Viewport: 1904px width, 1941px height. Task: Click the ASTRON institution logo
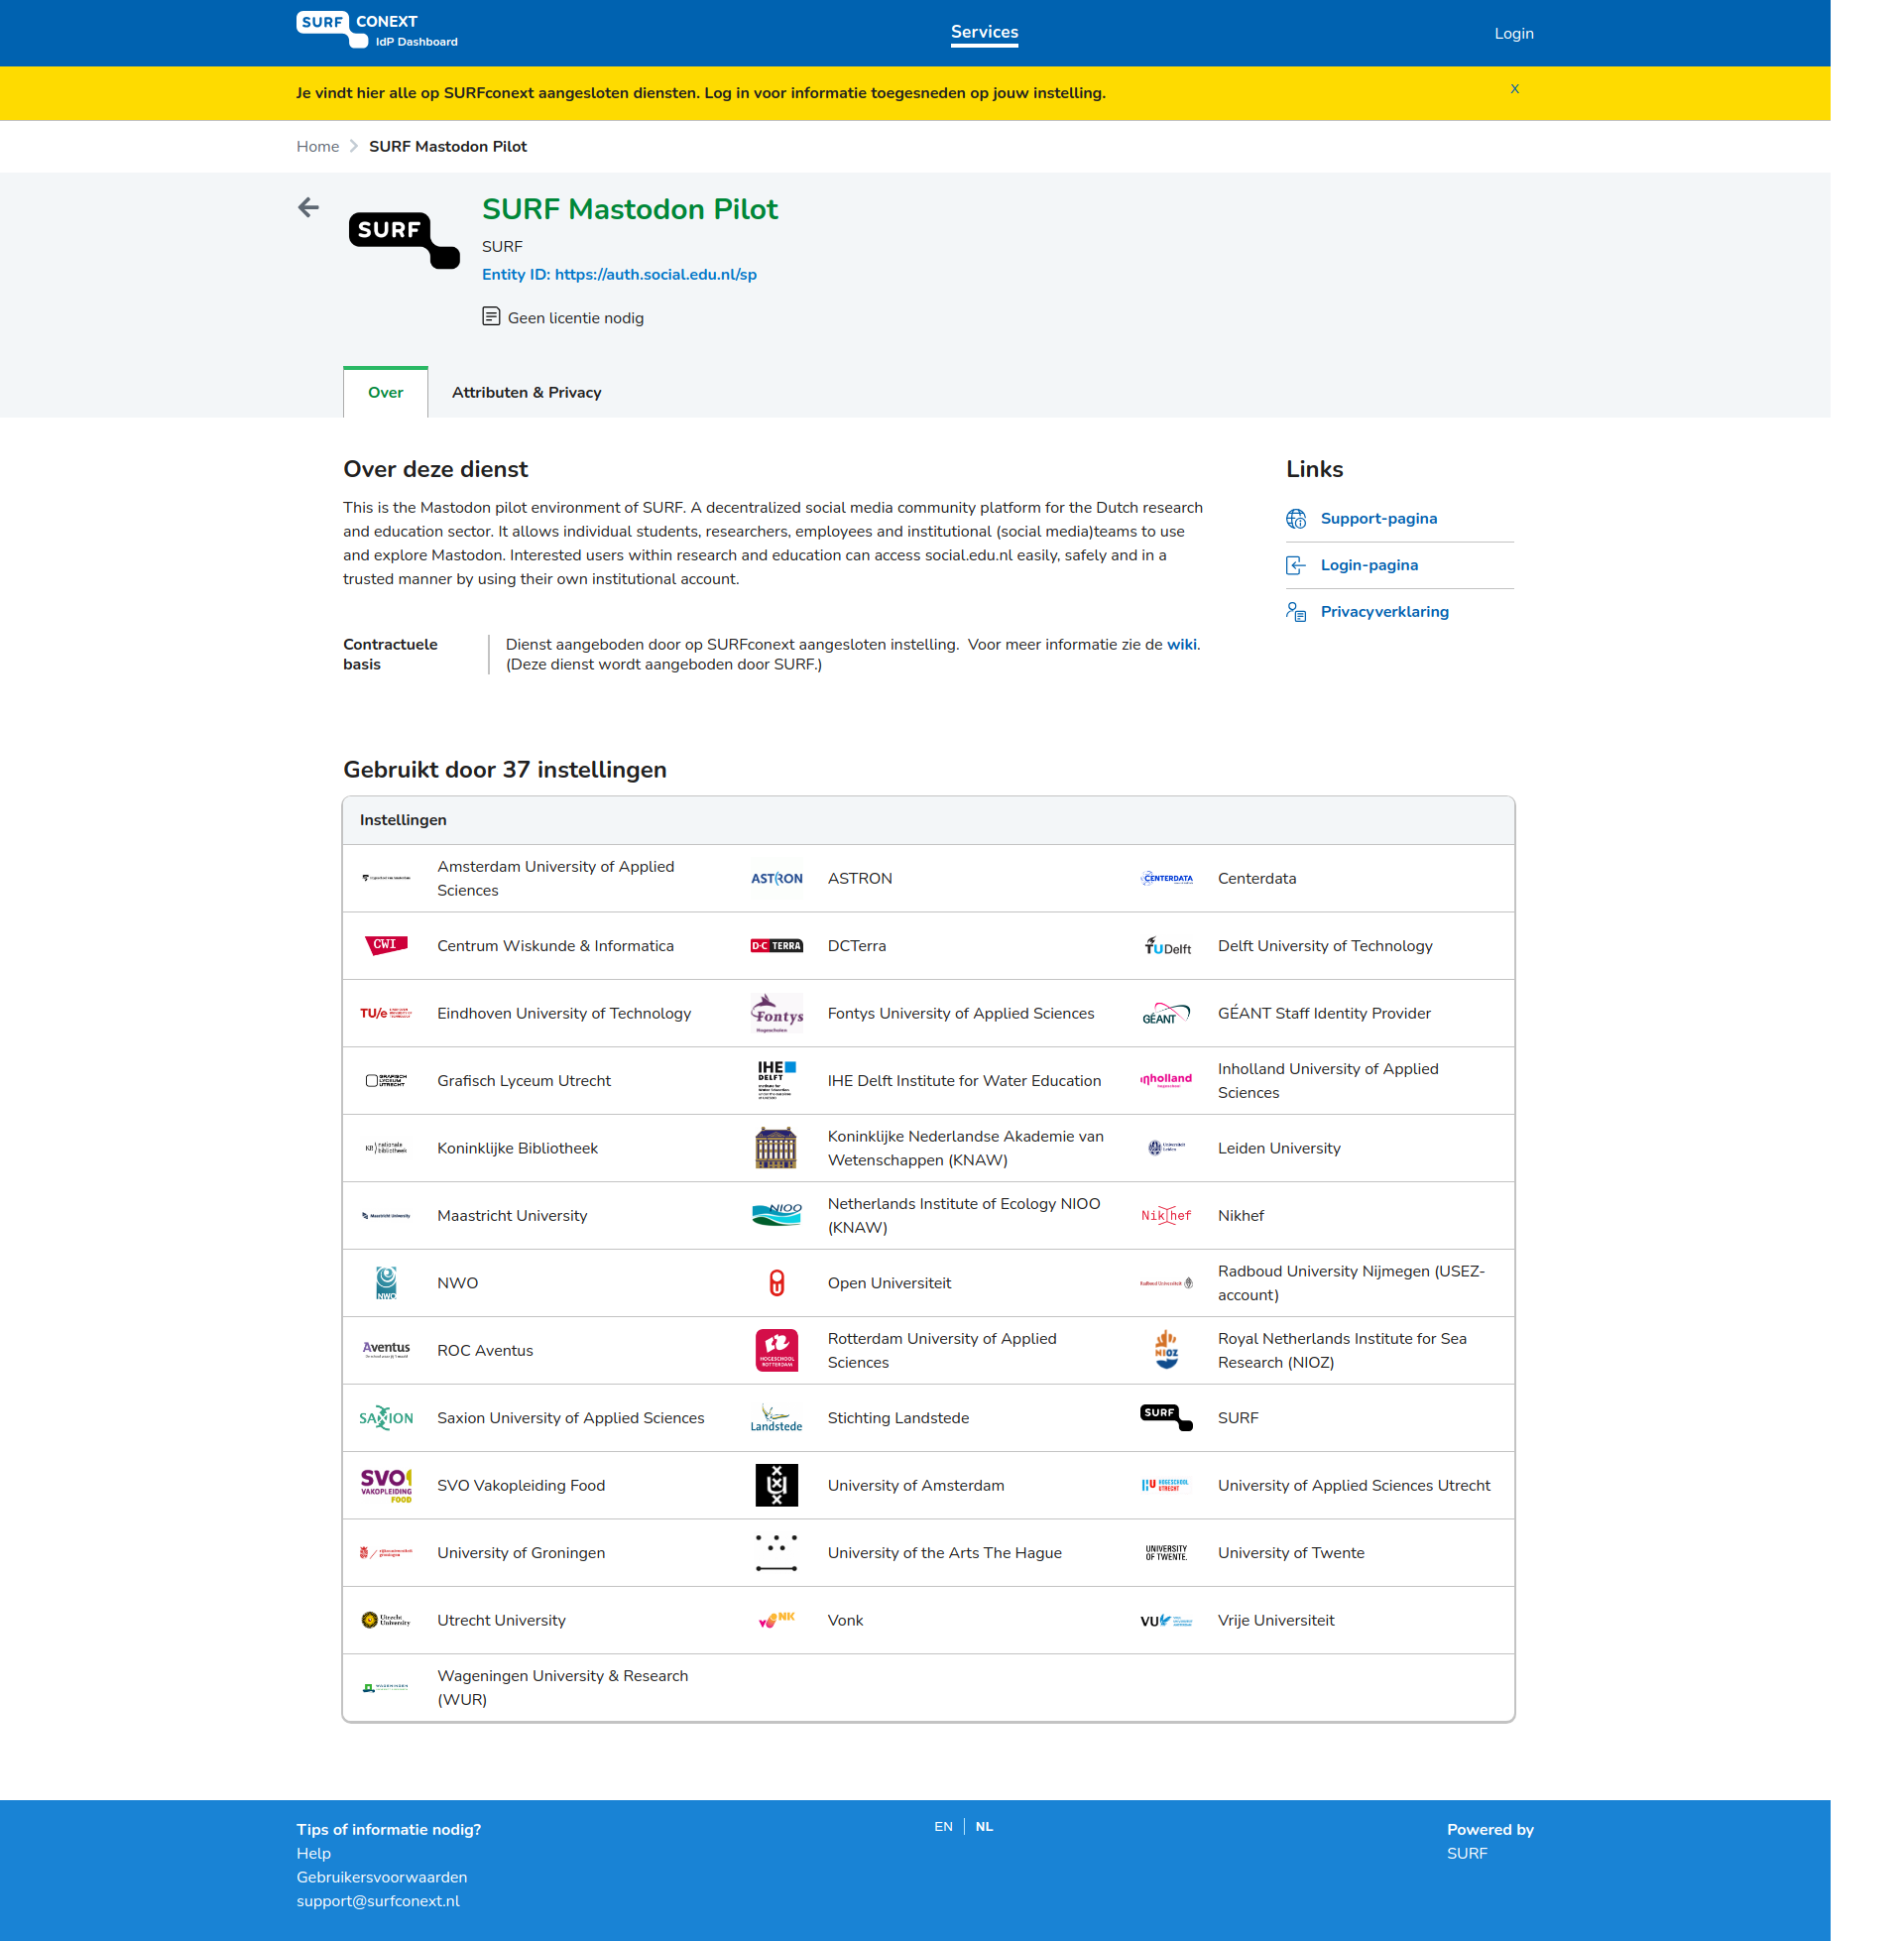click(776, 878)
